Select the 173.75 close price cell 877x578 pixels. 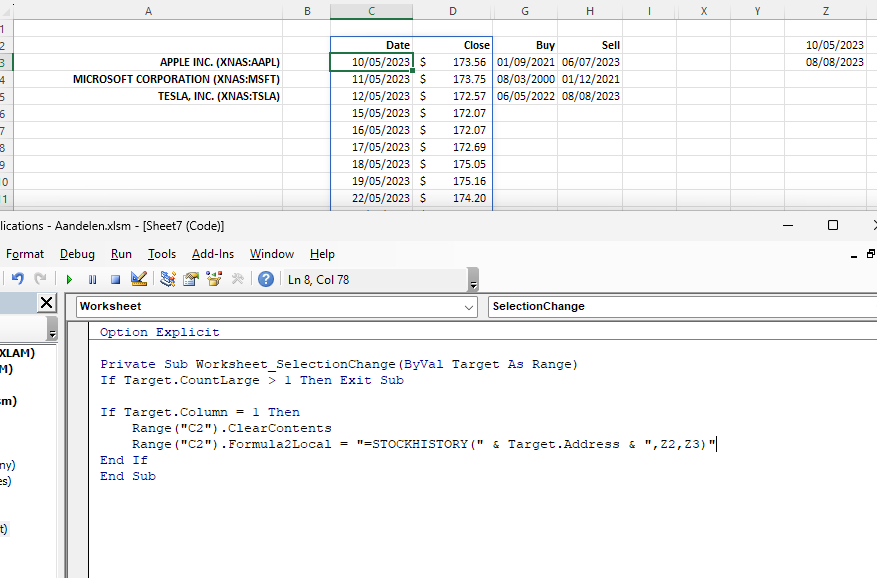pyautogui.click(x=452, y=79)
